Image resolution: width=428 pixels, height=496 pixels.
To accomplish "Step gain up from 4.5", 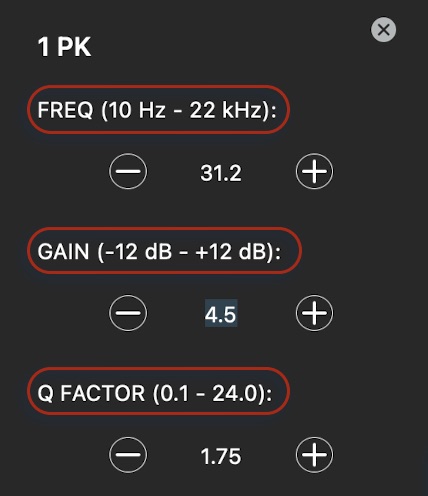I will (x=314, y=313).
